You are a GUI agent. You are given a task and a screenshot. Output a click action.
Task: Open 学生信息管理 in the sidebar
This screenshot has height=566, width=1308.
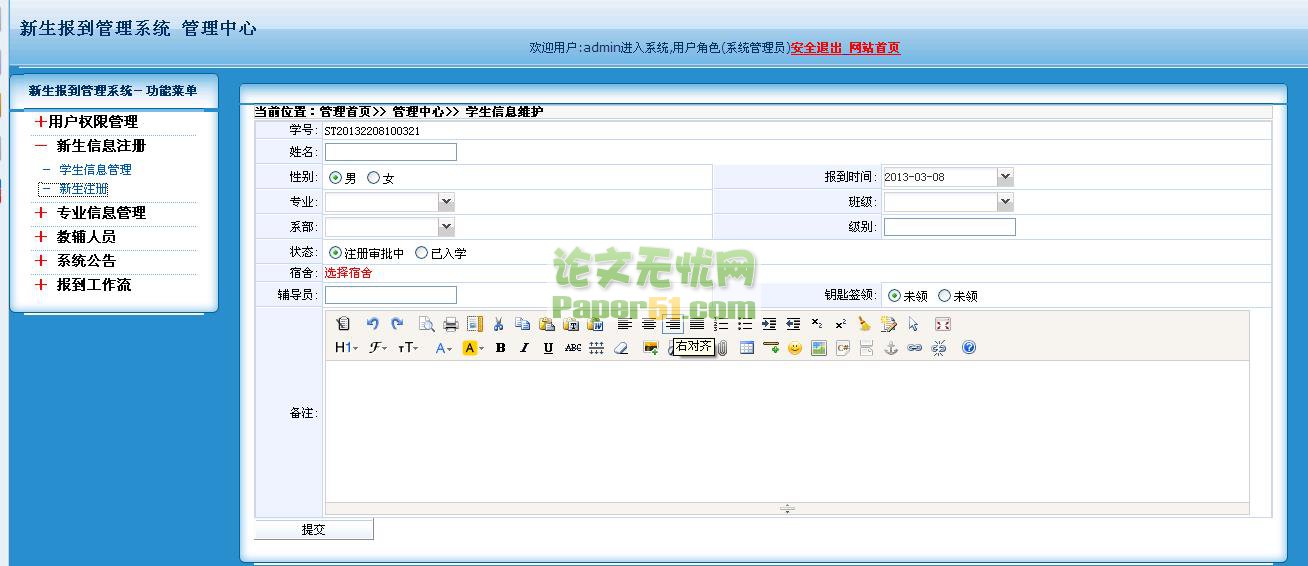tap(95, 170)
